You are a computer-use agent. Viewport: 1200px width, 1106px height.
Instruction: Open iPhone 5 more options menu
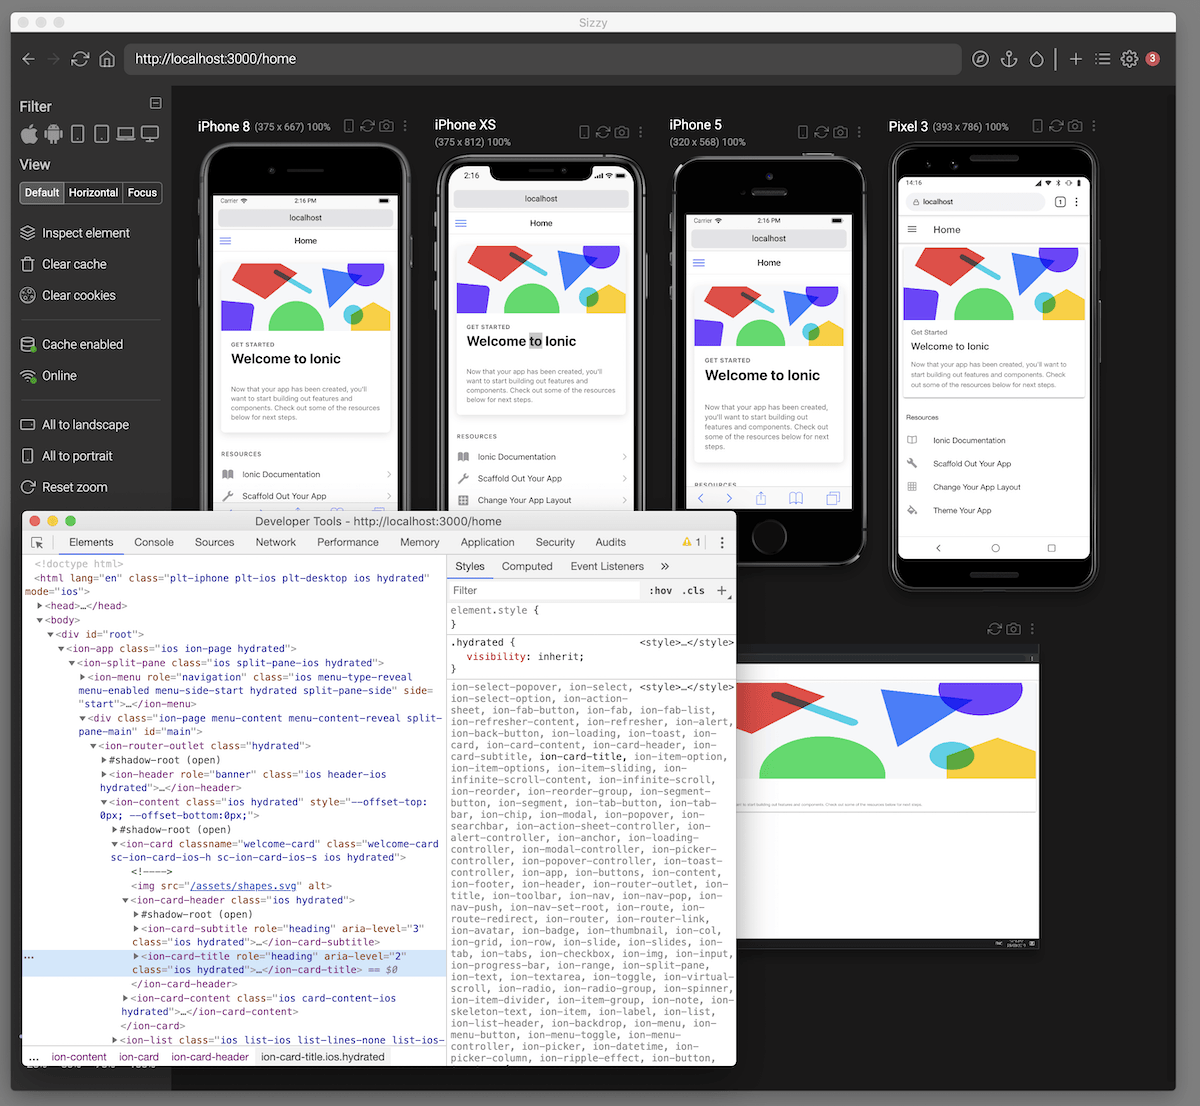(x=859, y=132)
